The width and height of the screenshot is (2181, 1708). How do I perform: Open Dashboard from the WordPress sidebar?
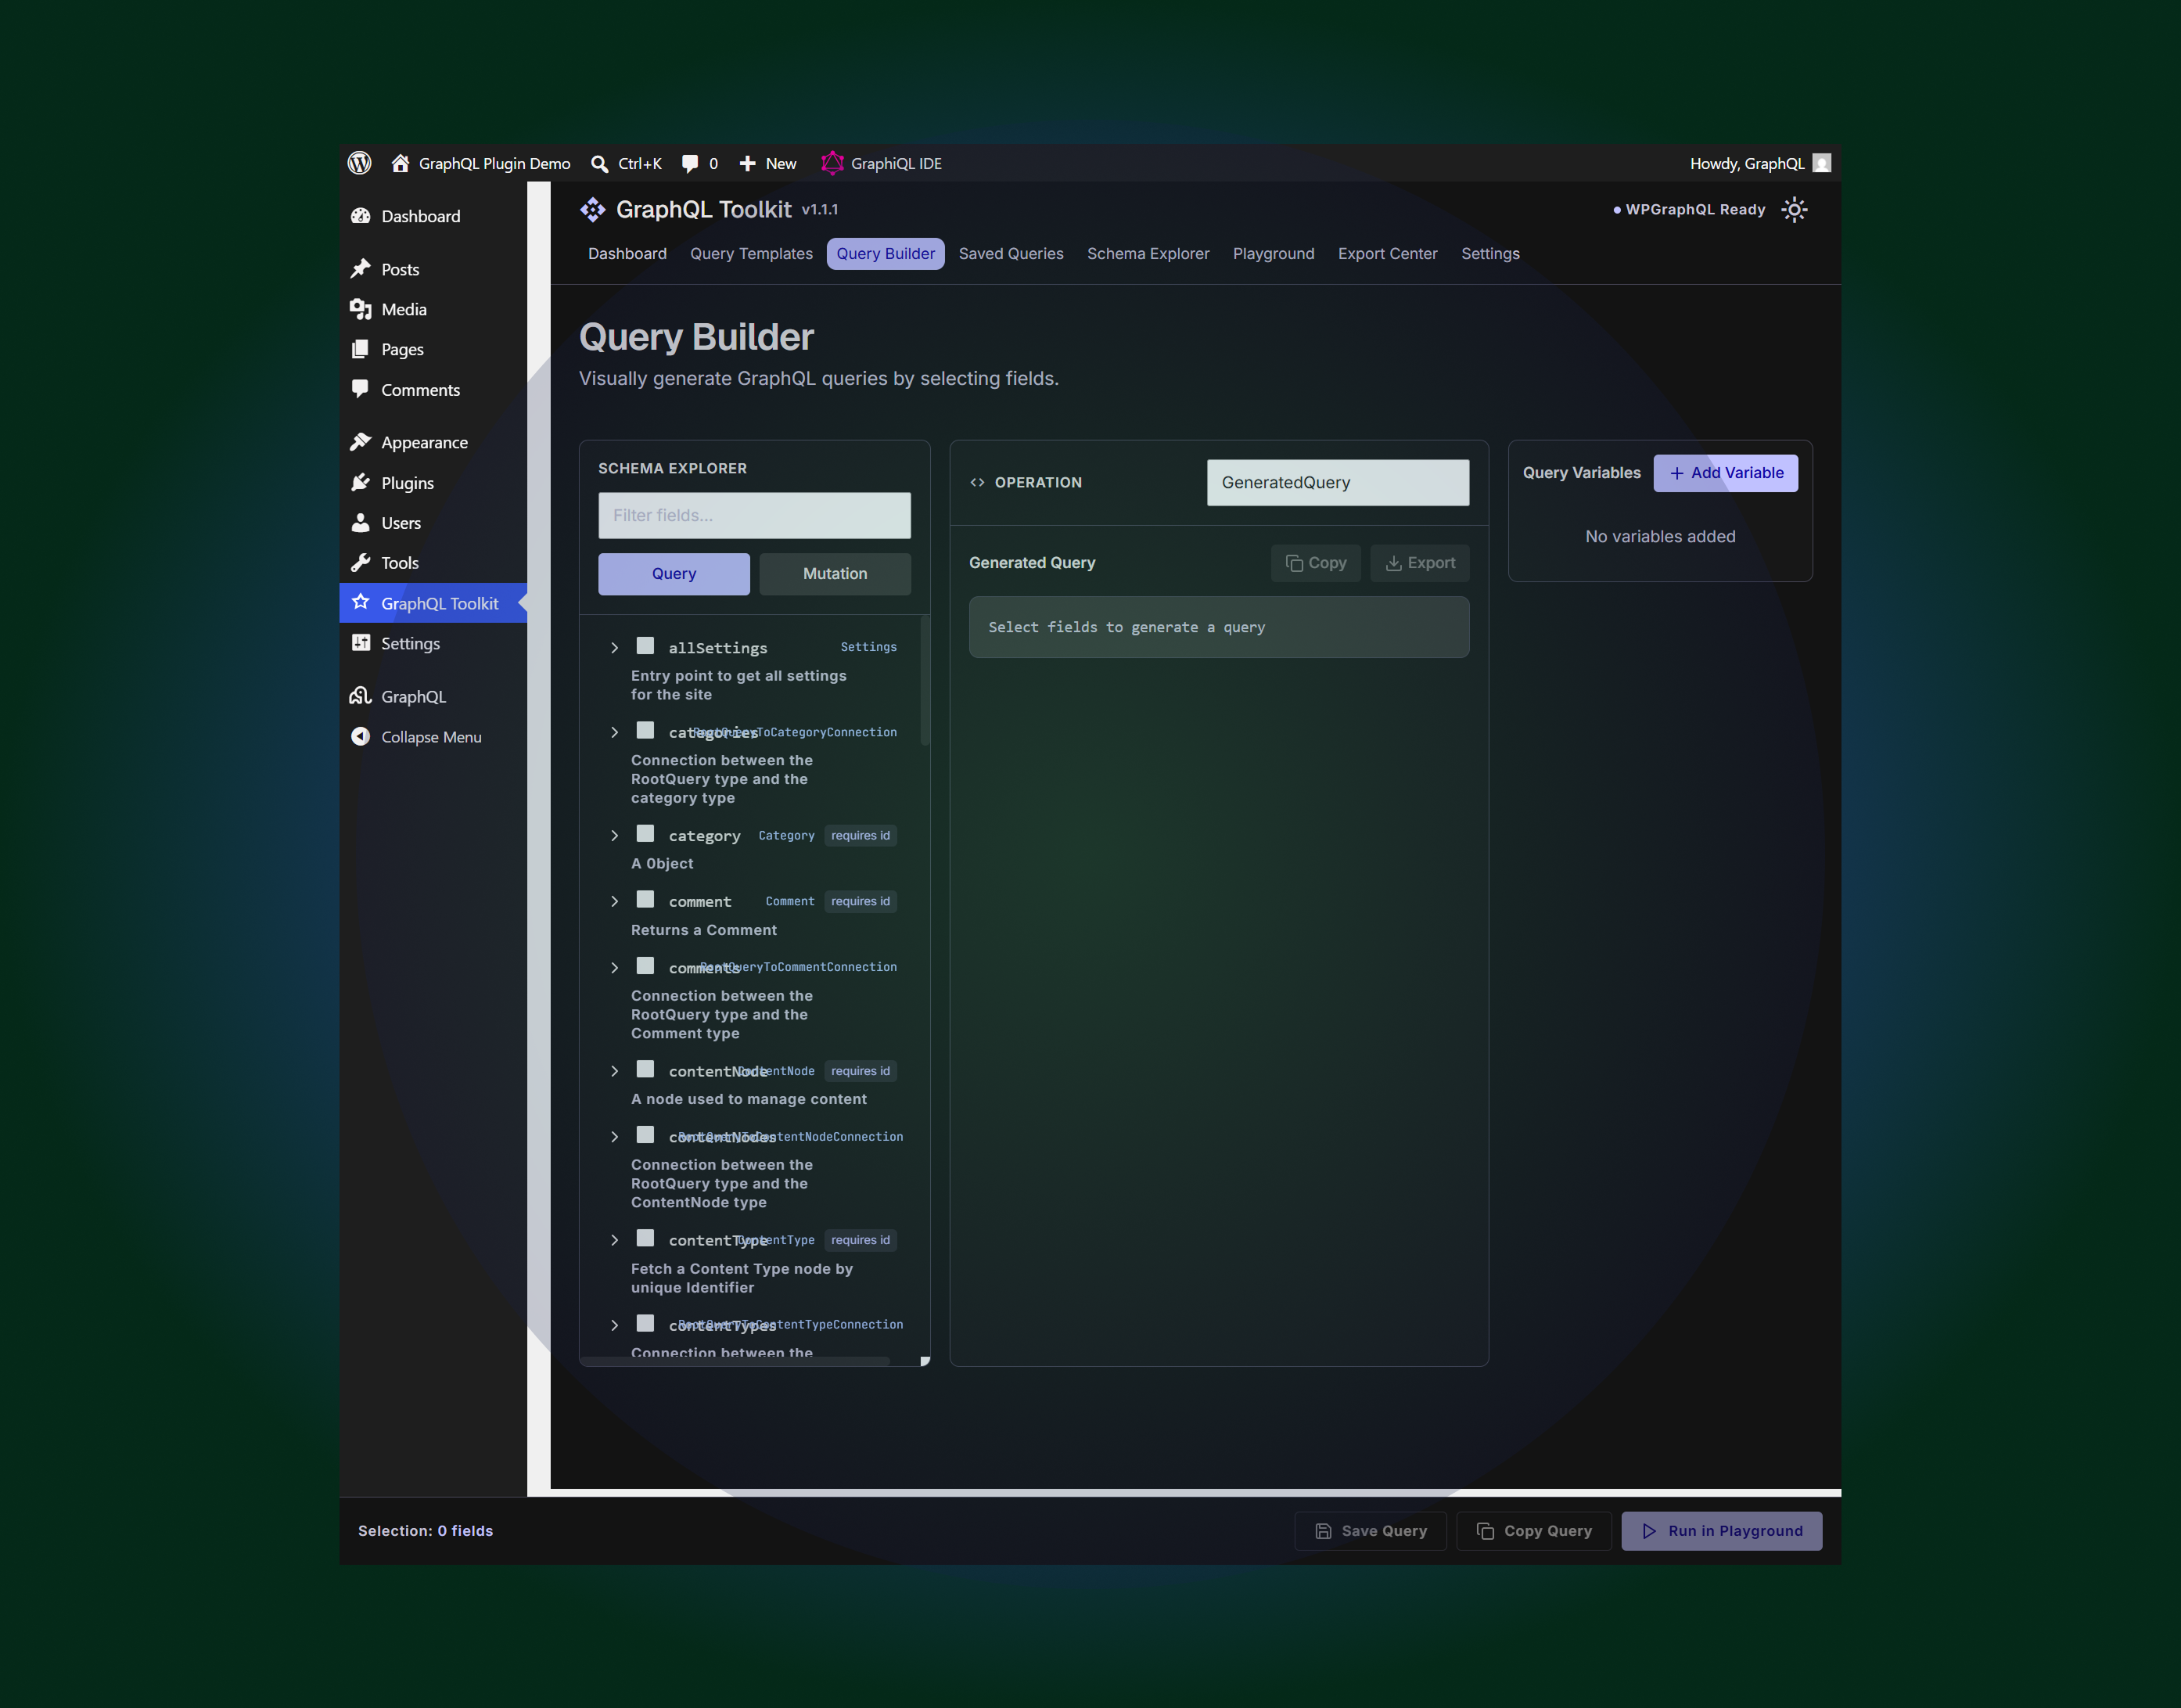[433, 216]
